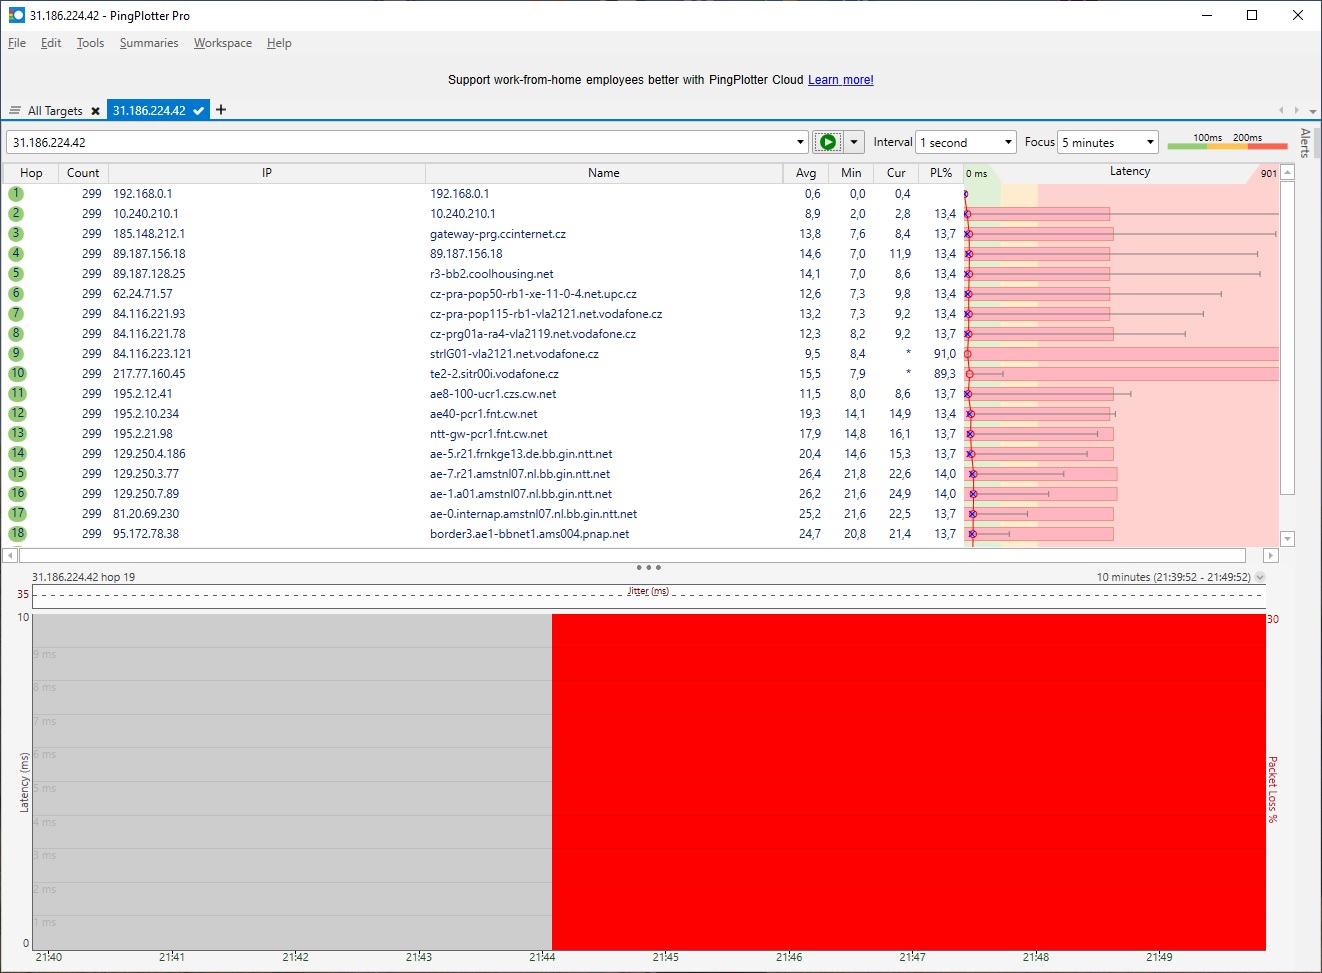Start the trace with the green play button

(x=827, y=142)
